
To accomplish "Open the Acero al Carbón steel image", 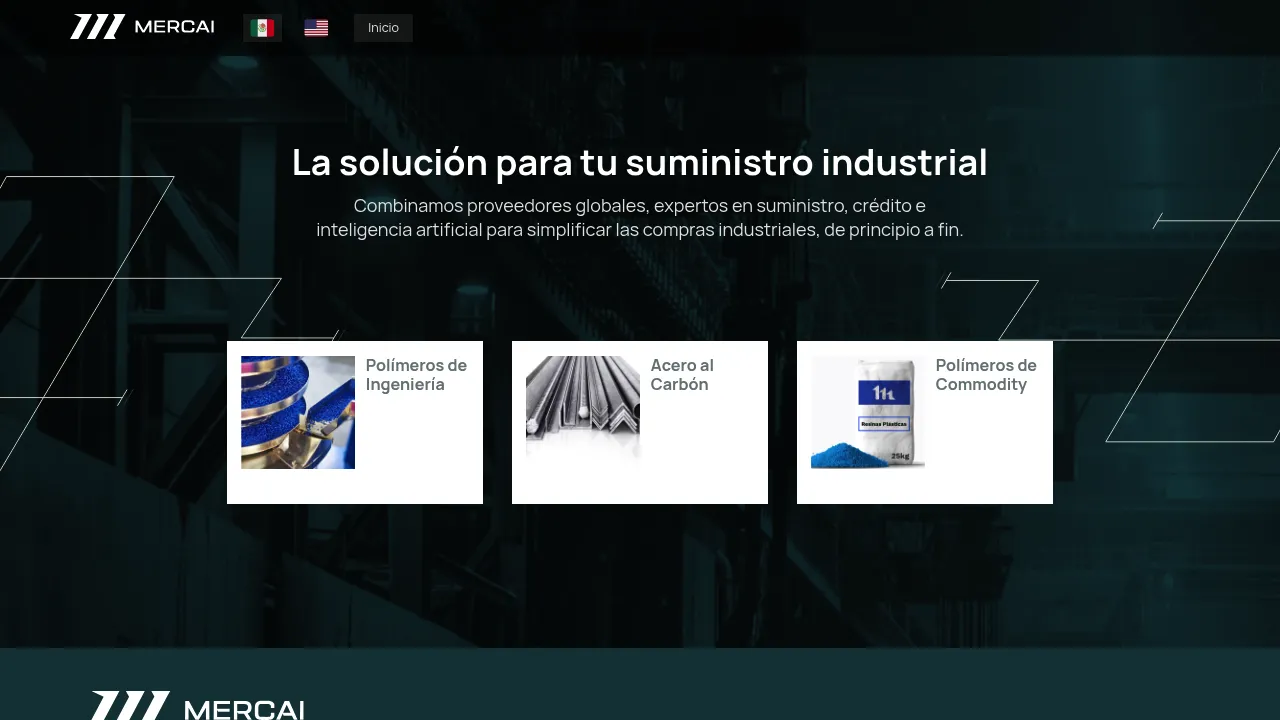I will pyautogui.click(x=583, y=412).
